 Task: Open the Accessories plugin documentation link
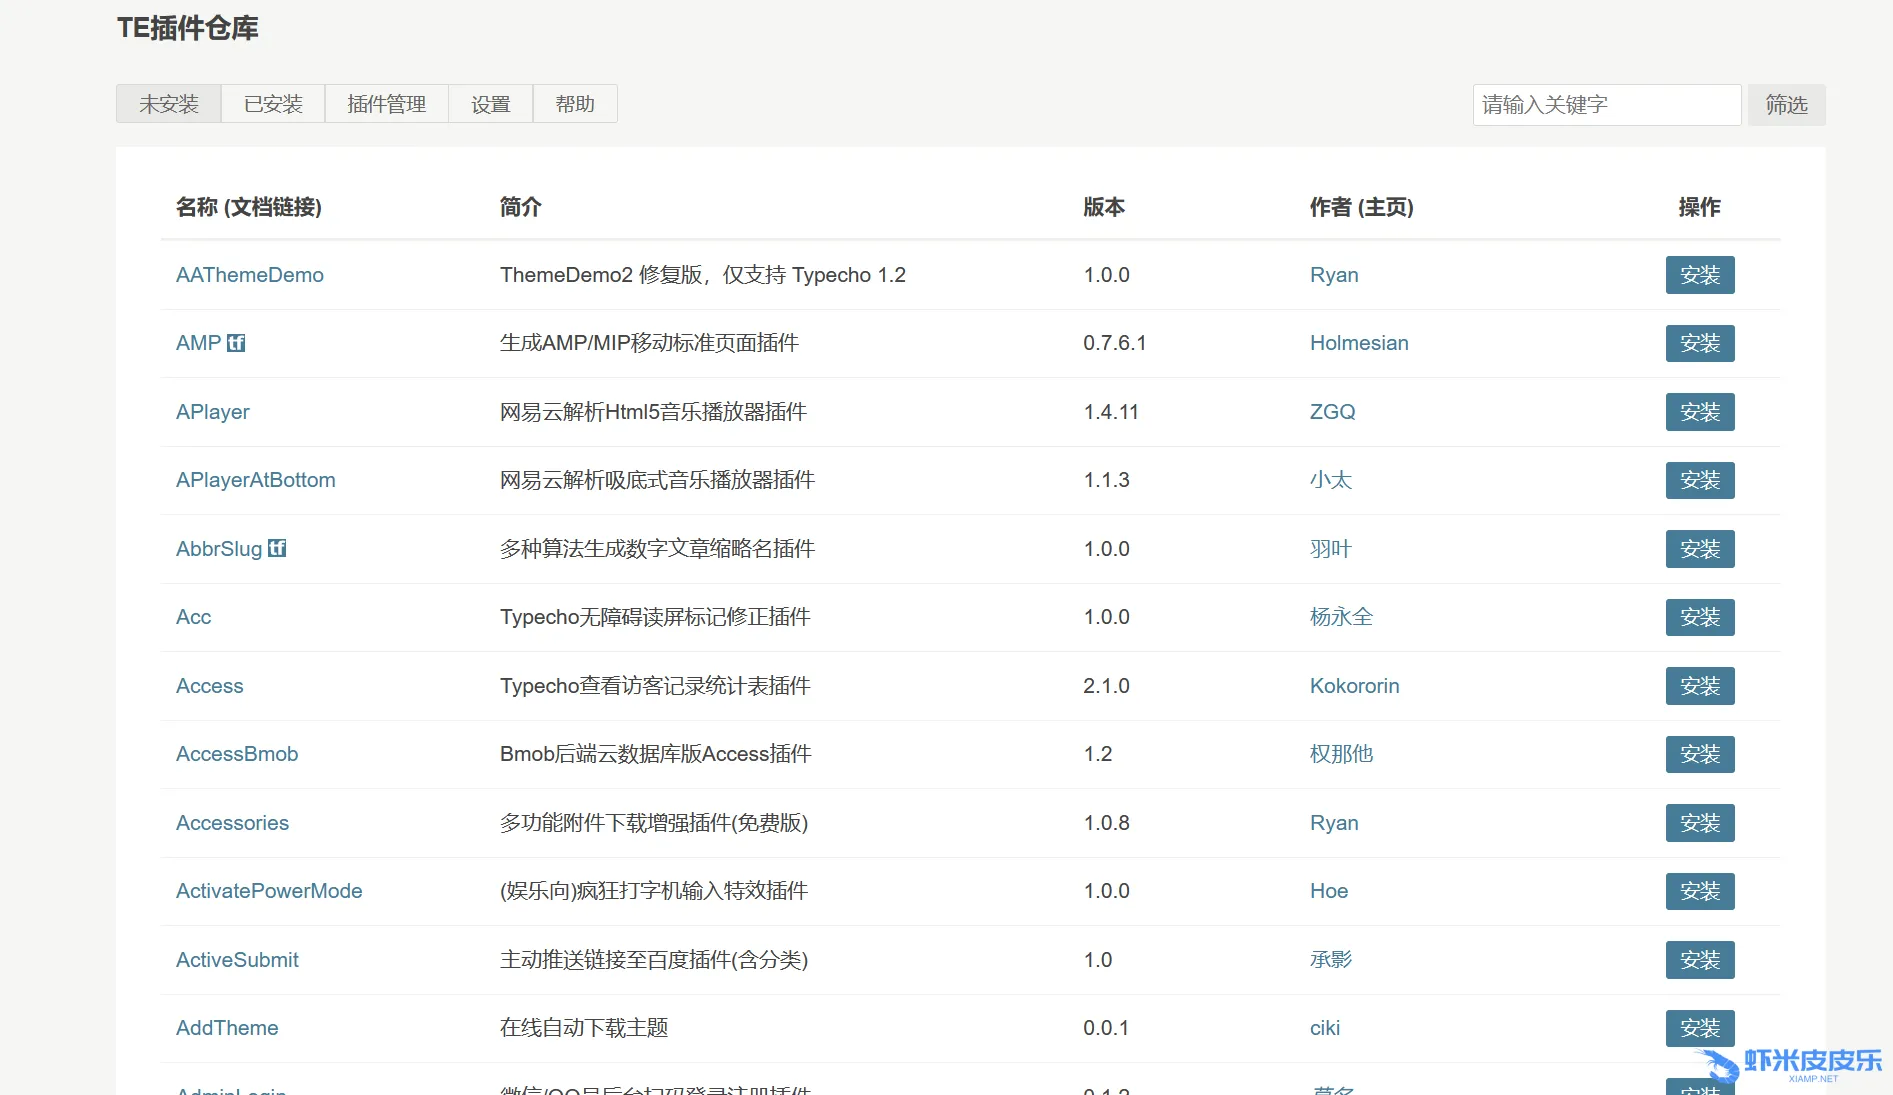(x=232, y=823)
